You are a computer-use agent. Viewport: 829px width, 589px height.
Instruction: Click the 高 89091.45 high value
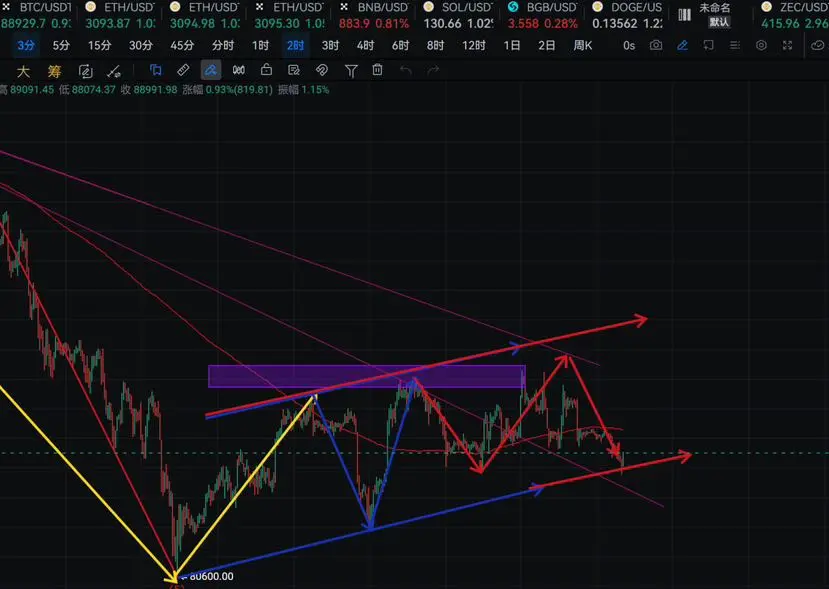pos(26,90)
